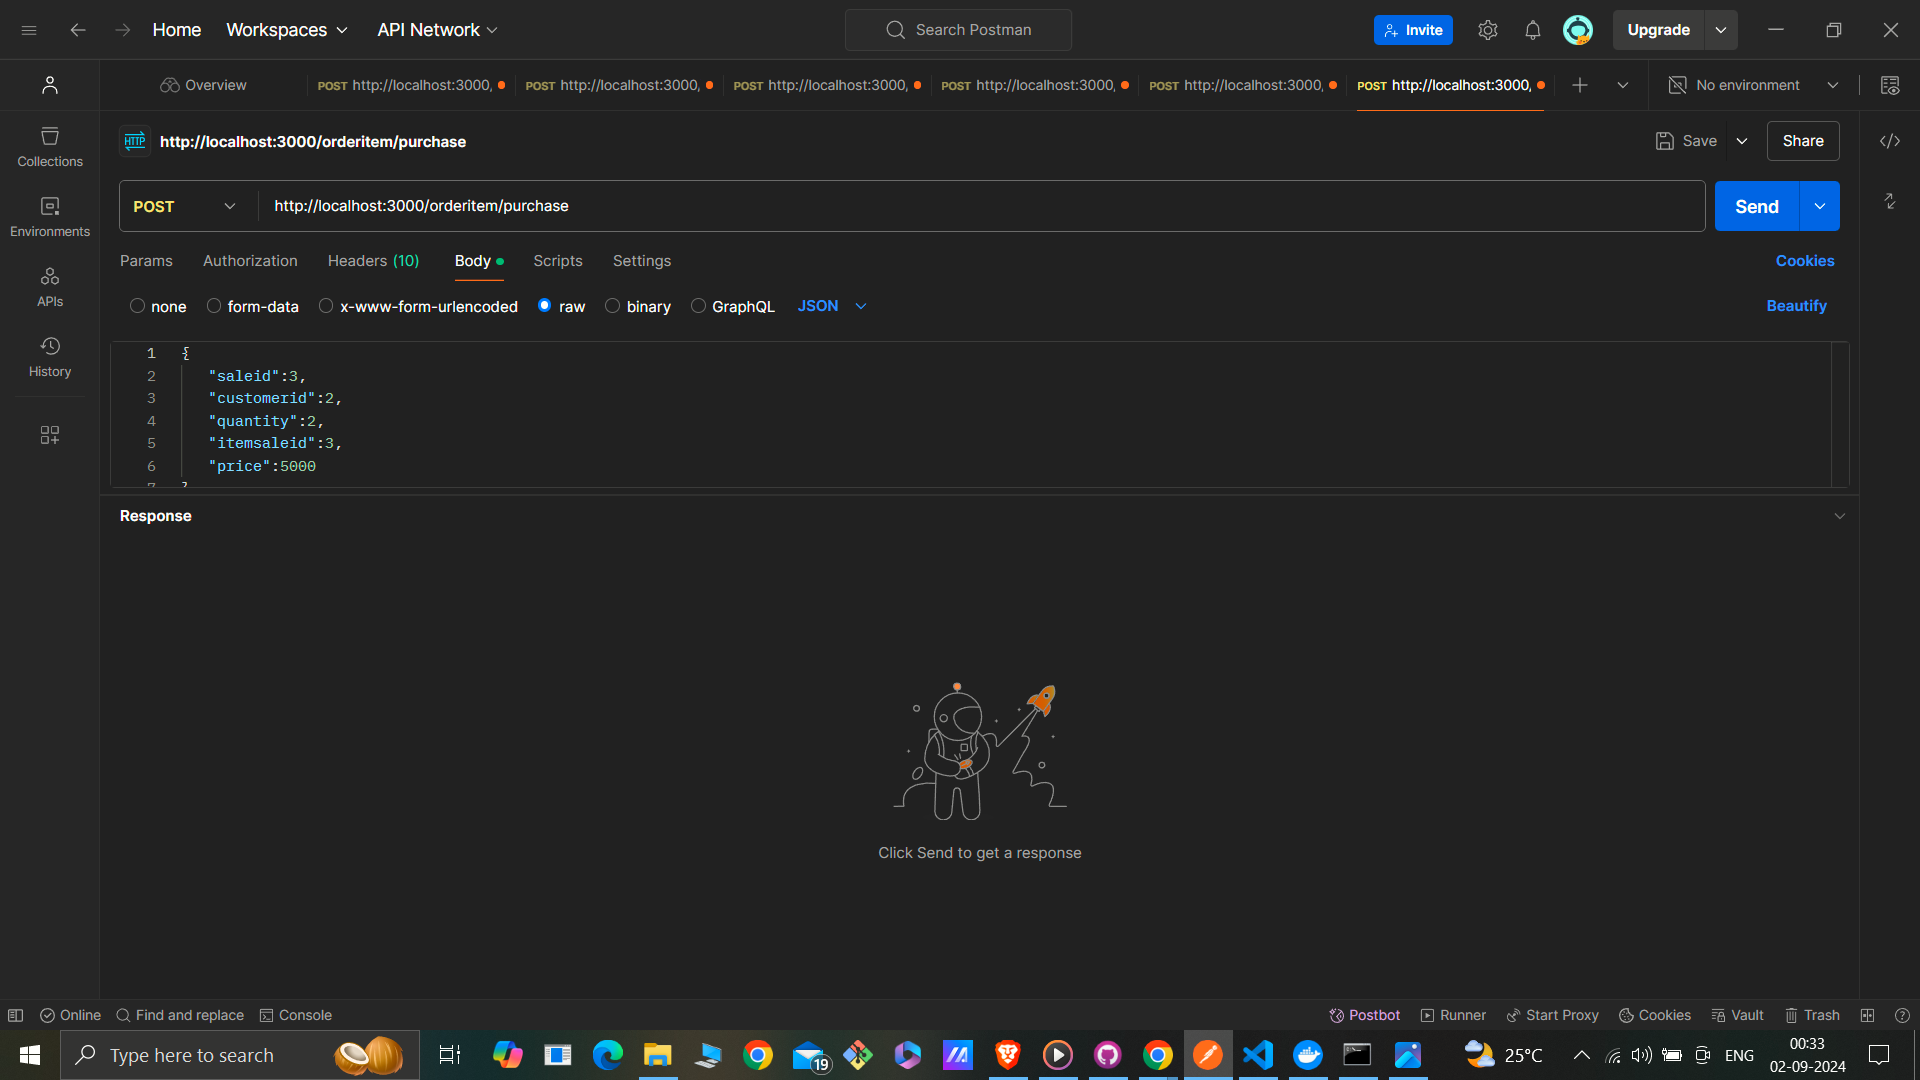1920x1080 pixels.
Task: Open Postman settings gear
Action: point(1487,30)
